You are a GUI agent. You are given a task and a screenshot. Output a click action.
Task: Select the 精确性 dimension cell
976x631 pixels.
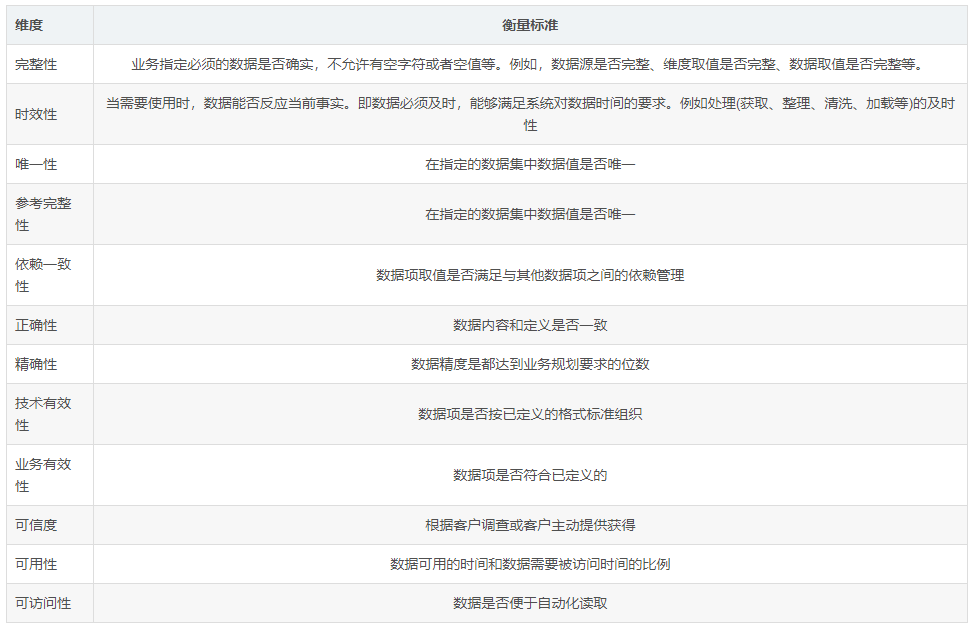(x=50, y=364)
